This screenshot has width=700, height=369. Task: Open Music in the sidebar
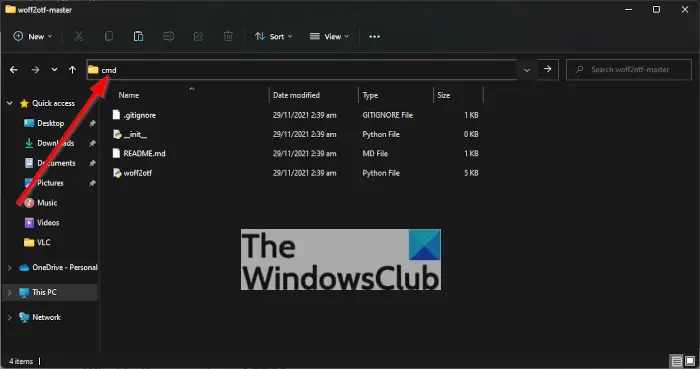coord(41,203)
